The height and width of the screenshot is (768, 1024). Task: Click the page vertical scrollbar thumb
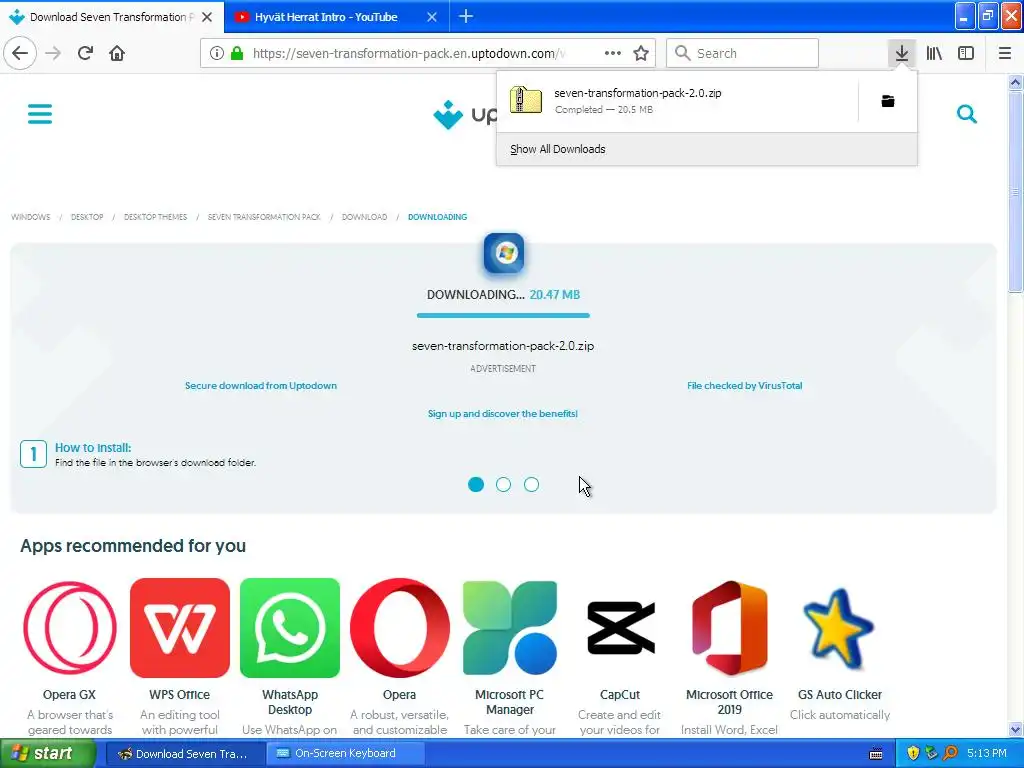coord(1015,193)
